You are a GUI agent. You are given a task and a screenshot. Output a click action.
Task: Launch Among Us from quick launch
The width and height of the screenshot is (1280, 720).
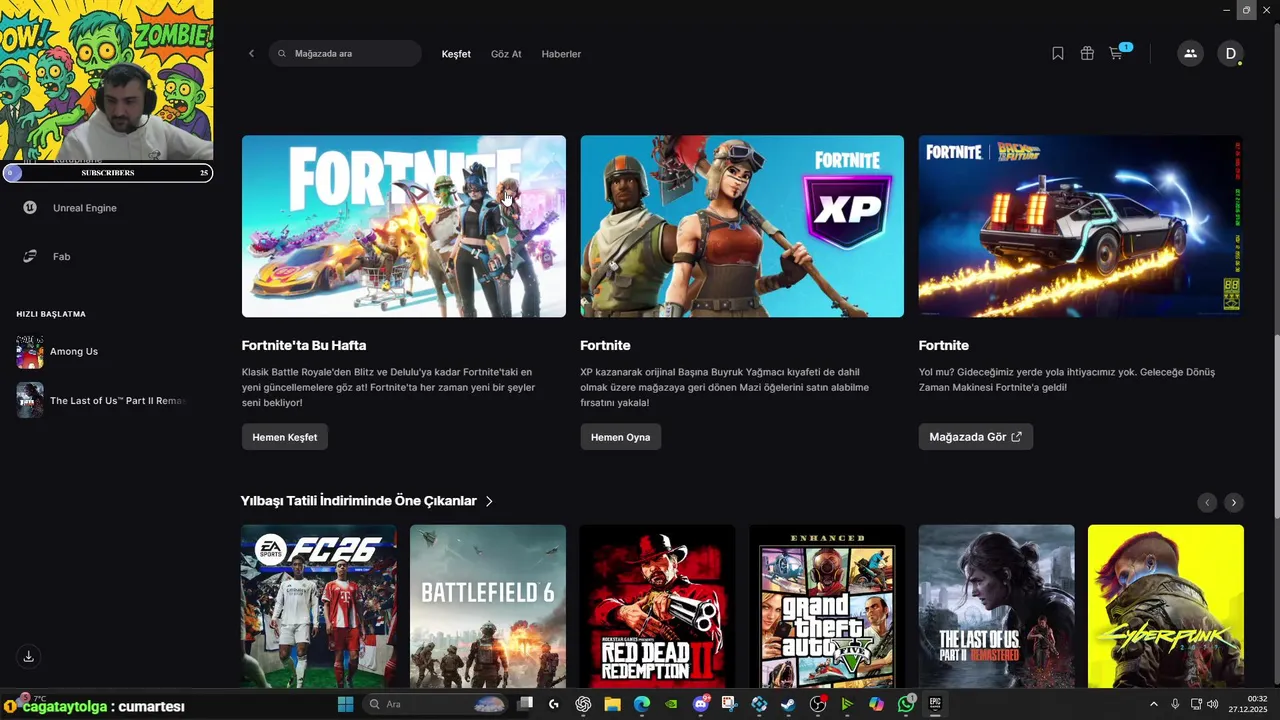58,352
